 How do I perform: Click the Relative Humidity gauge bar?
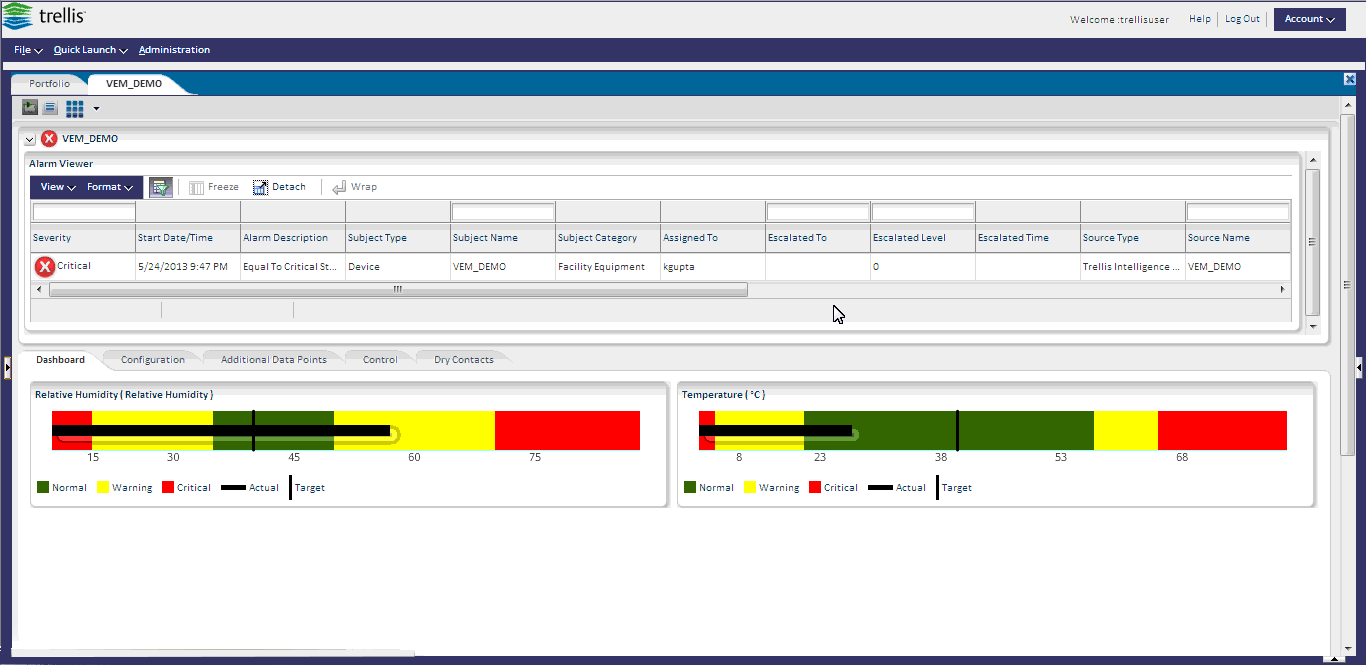[345, 431]
